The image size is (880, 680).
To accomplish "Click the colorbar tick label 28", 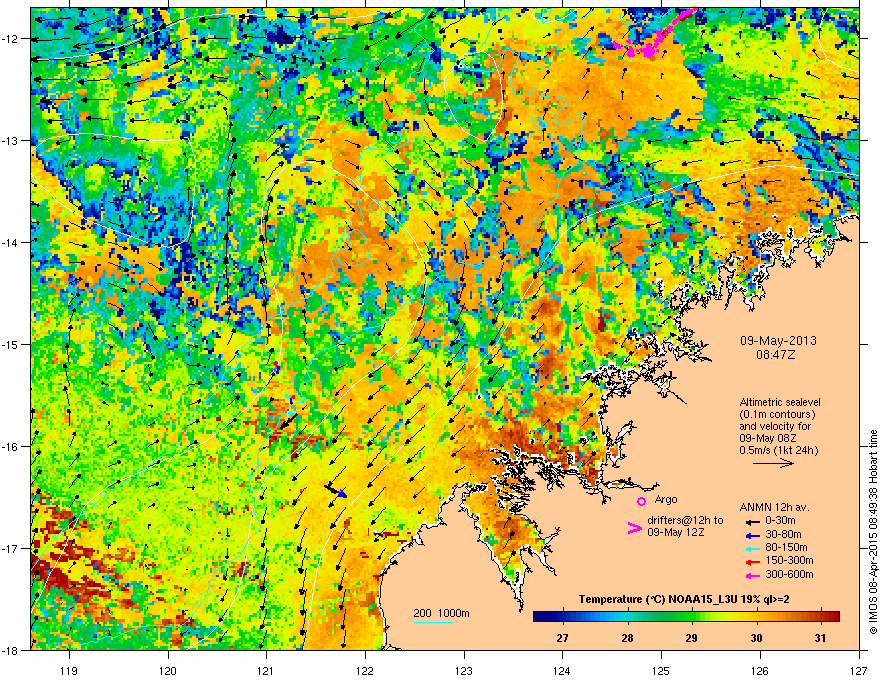I will tap(627, 638).
